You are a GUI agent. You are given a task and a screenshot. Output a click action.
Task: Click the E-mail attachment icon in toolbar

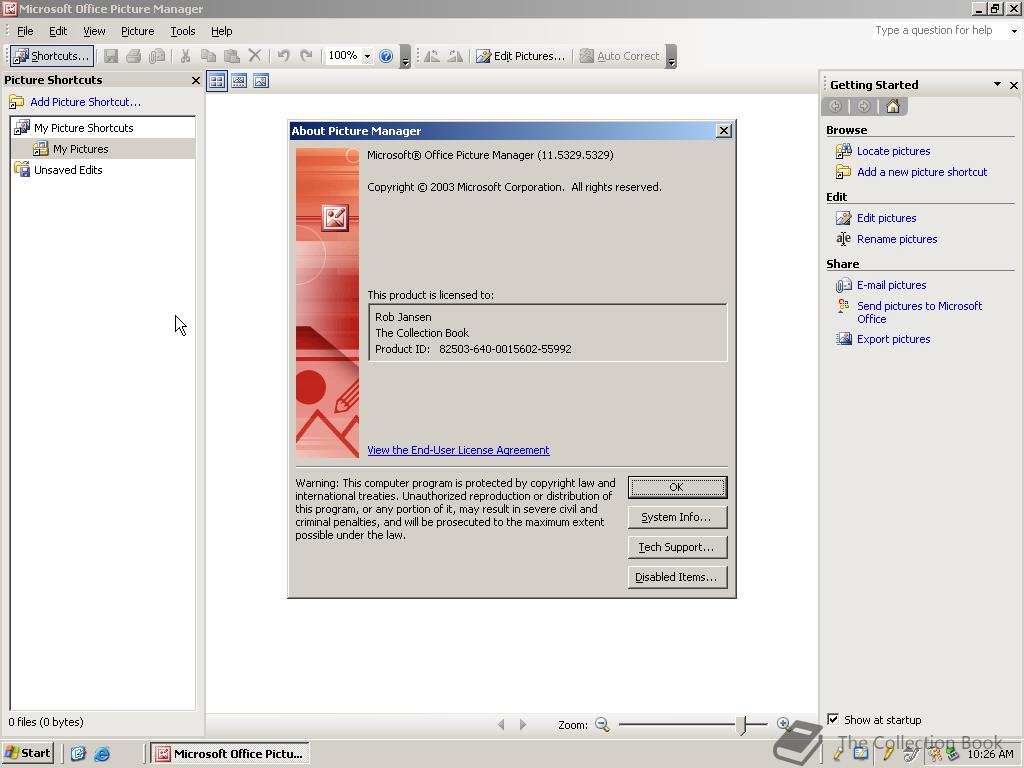pos(157,56)
